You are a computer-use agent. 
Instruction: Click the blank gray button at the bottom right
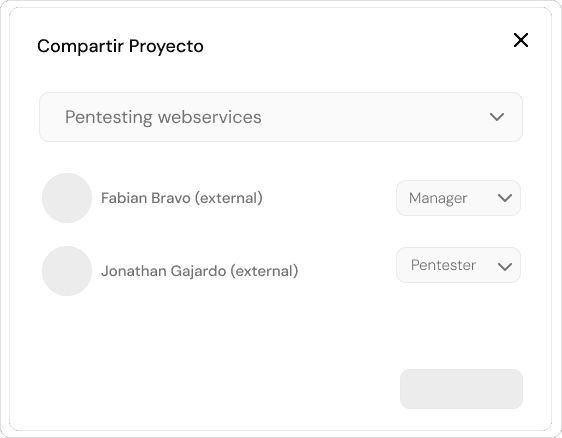tap(461, 389)
